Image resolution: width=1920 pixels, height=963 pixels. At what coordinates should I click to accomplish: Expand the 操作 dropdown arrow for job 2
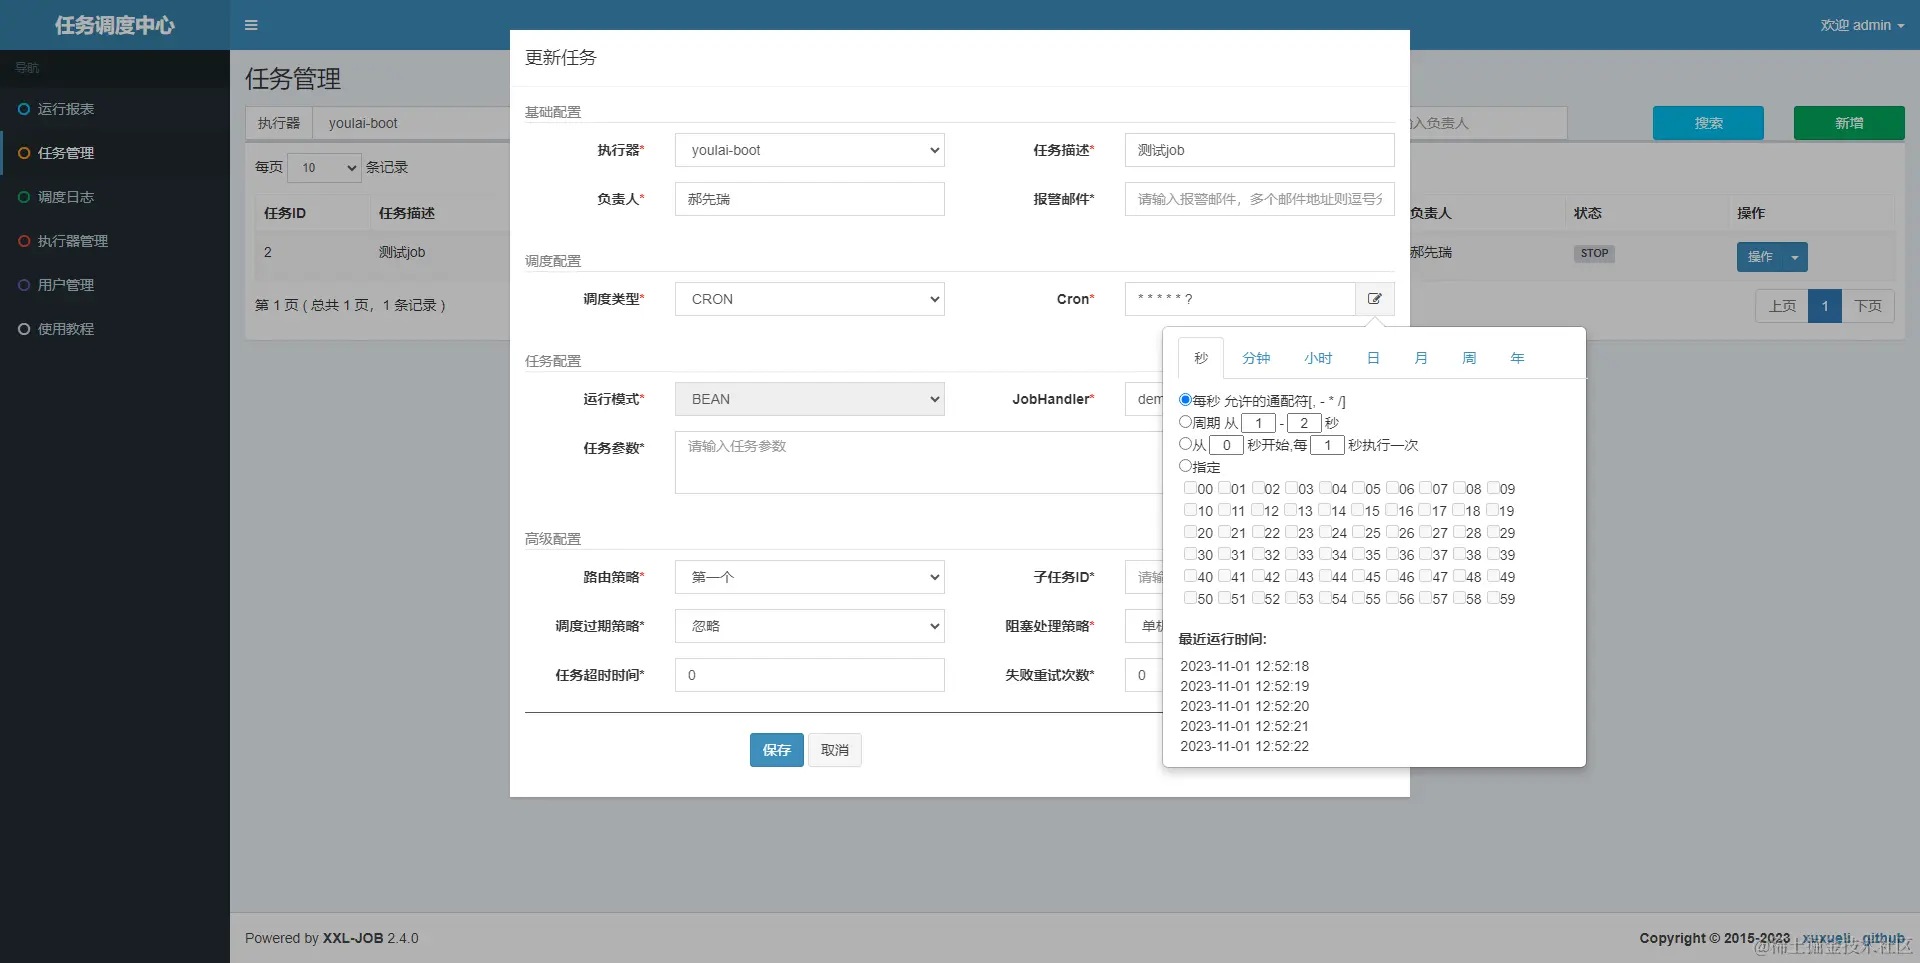pos(1795,257)
